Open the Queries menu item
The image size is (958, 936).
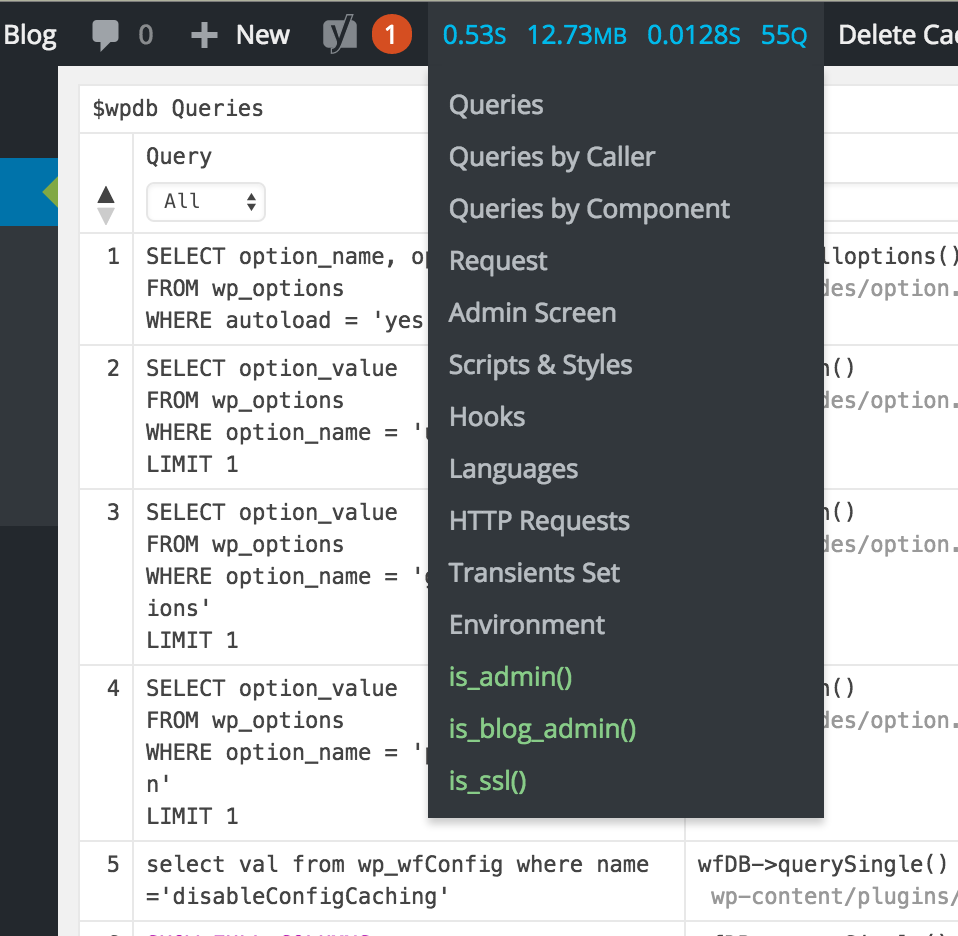[495, 105]
